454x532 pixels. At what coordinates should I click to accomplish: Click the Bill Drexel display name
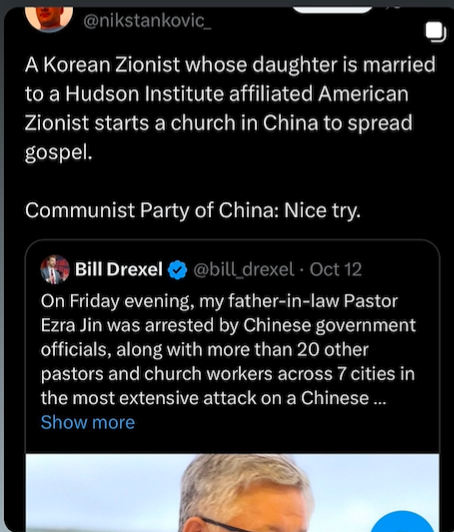[119, 269]
